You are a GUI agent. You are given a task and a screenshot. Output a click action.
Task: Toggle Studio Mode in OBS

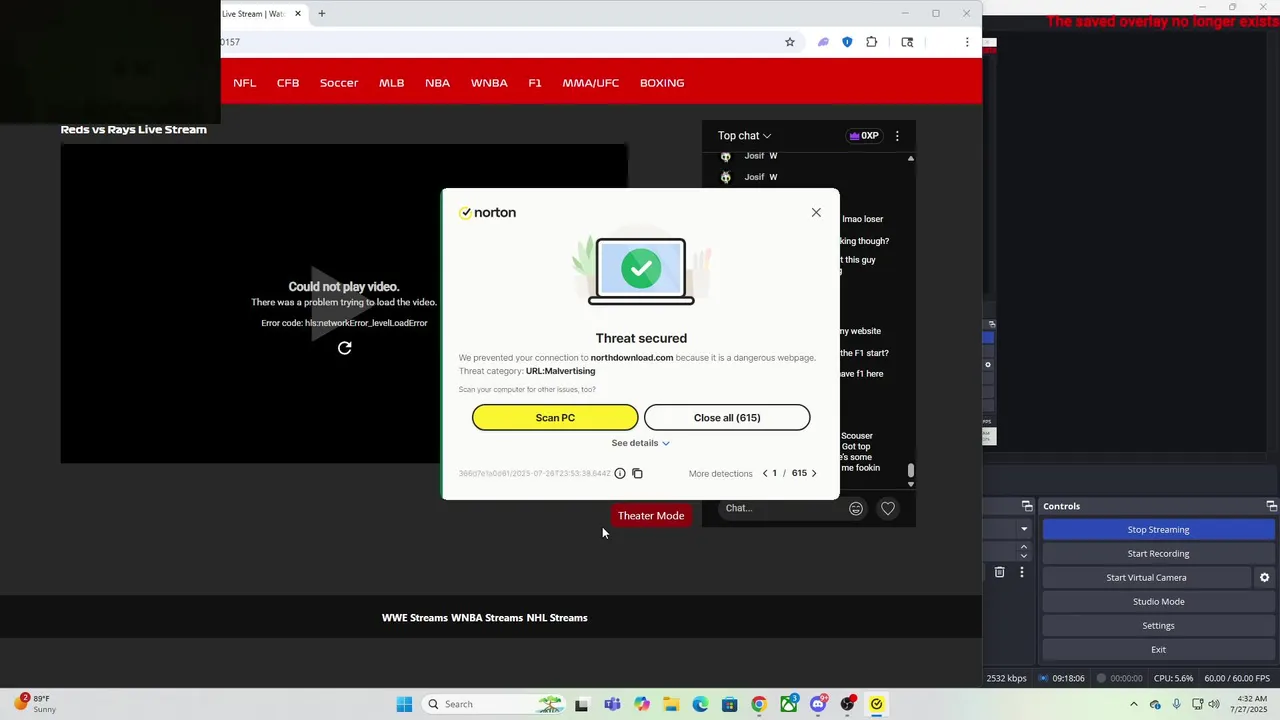pos(1159,602)
